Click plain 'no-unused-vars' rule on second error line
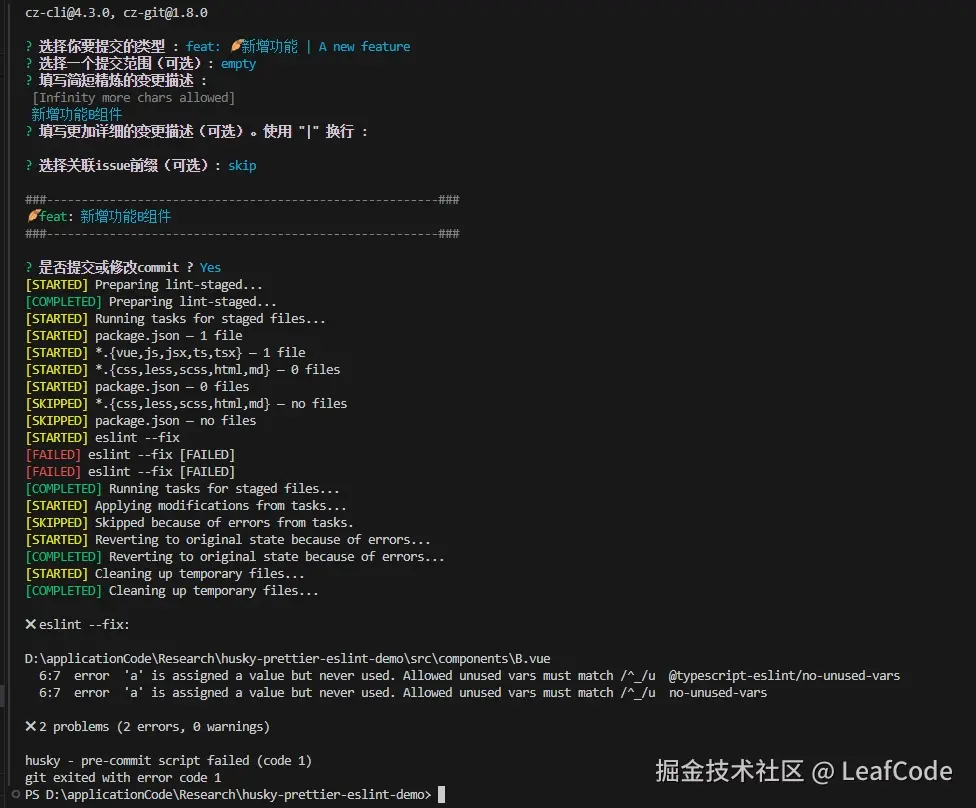 [718, 692]
